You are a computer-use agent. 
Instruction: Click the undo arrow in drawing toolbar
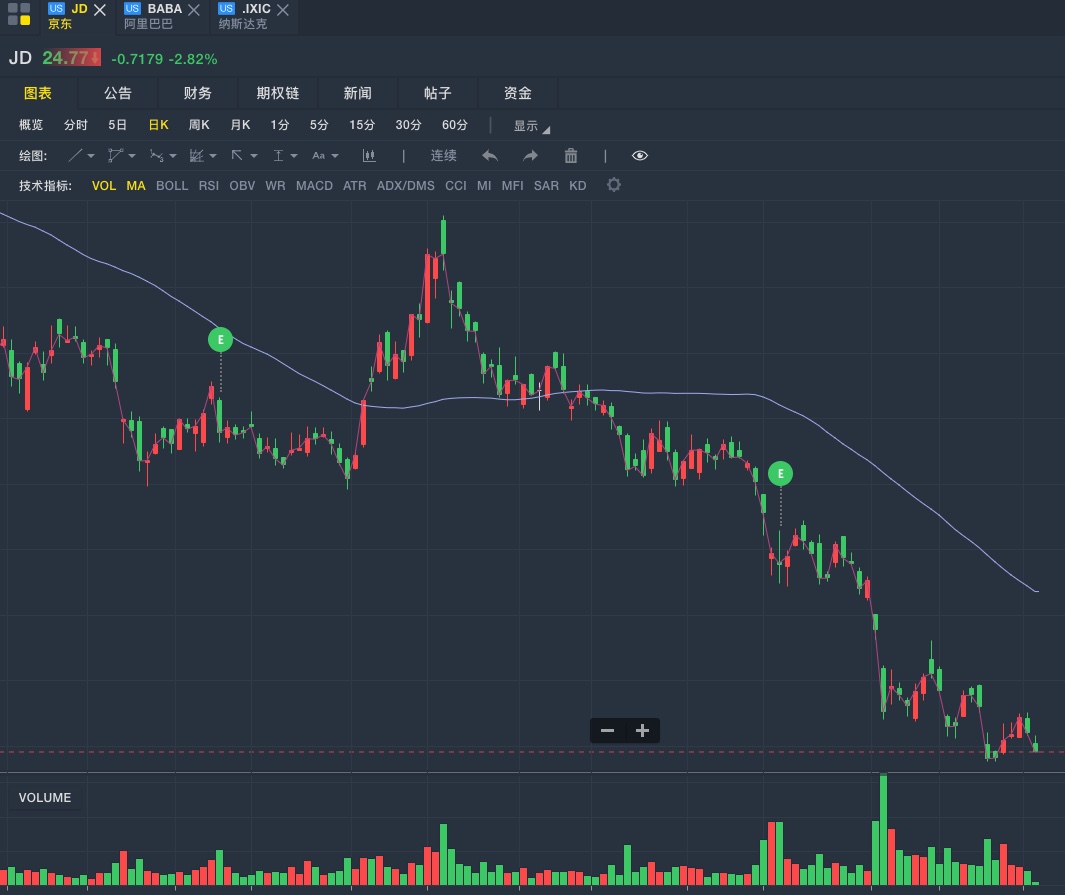click(490, 156)
